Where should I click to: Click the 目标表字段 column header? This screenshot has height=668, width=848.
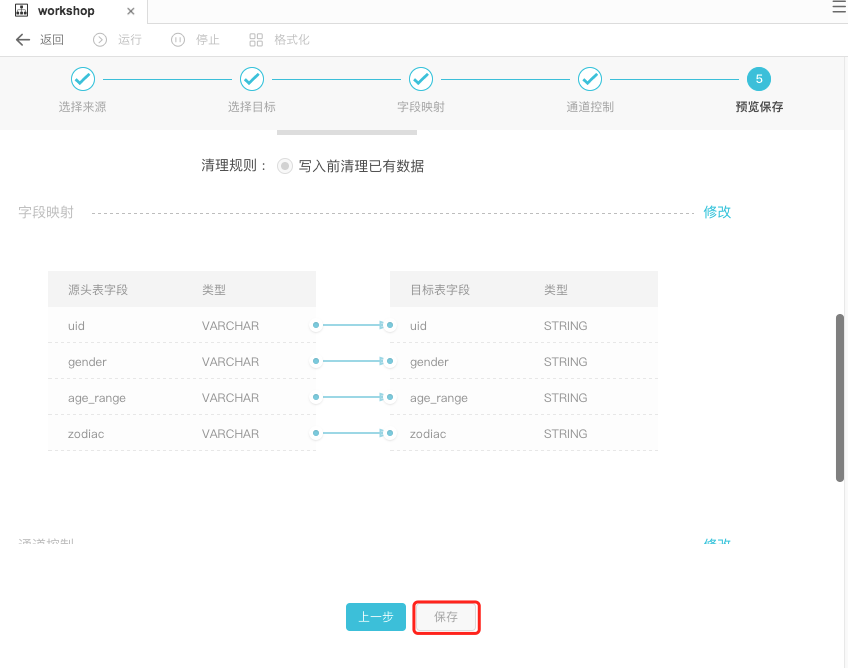click(x=440, y=289)
